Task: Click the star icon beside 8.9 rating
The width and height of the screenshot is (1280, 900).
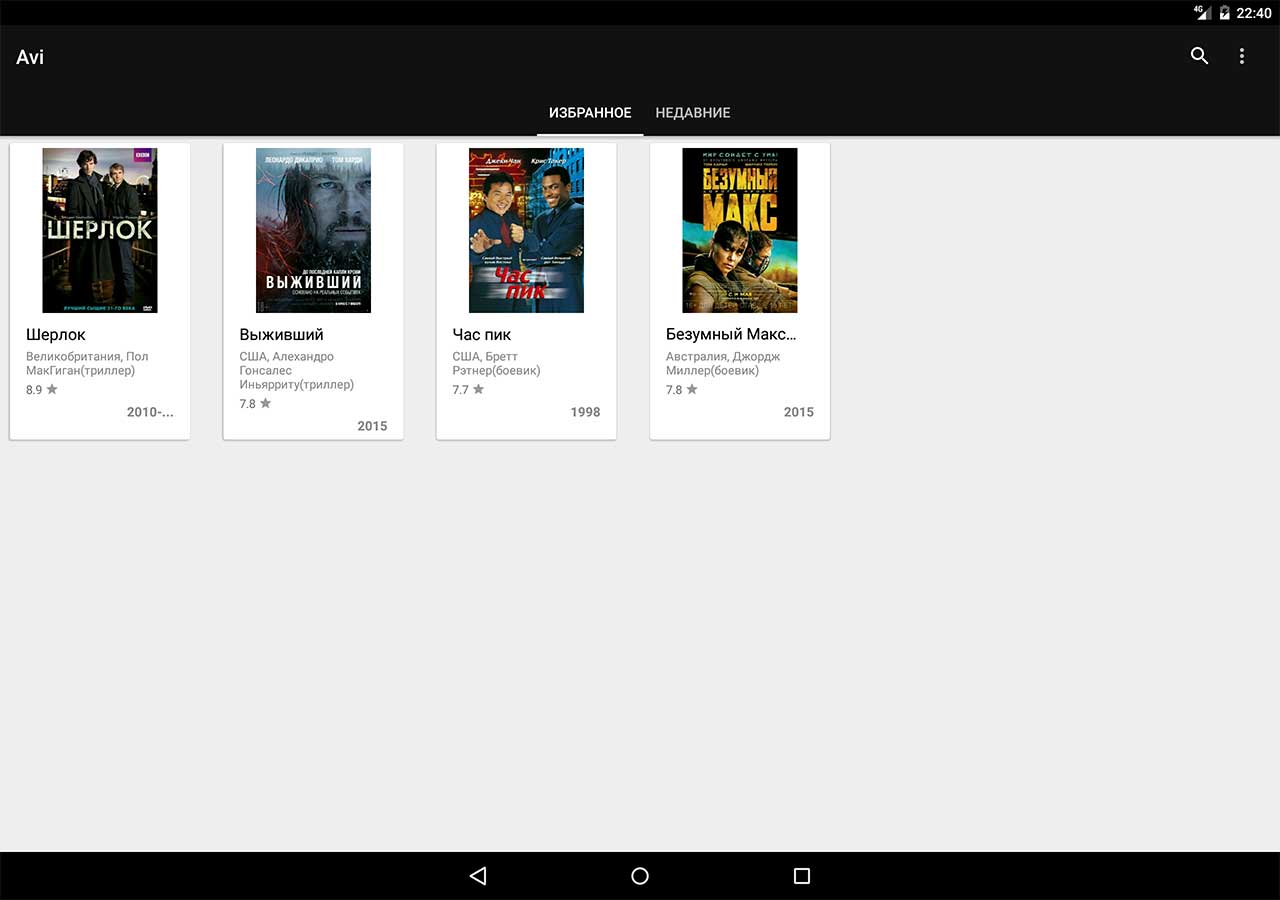Action: (x=52, y=389)
